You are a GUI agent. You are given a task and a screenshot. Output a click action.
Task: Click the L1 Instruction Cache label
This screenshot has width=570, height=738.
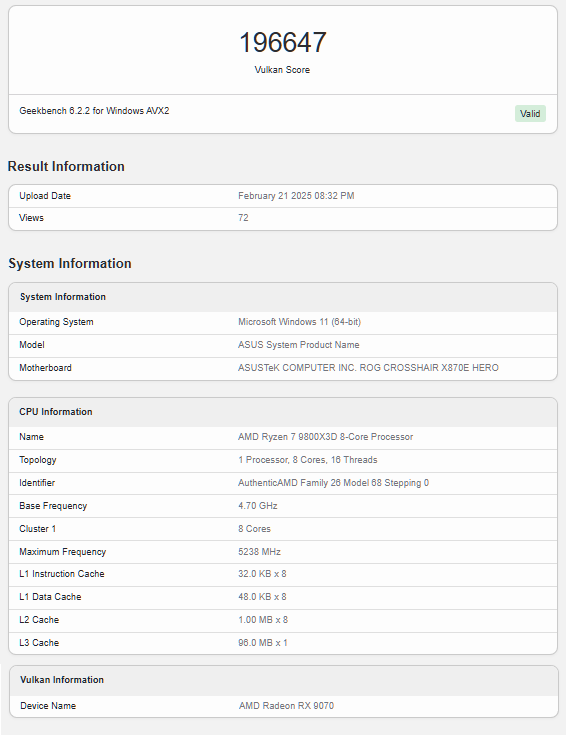(x=62, y=574)
